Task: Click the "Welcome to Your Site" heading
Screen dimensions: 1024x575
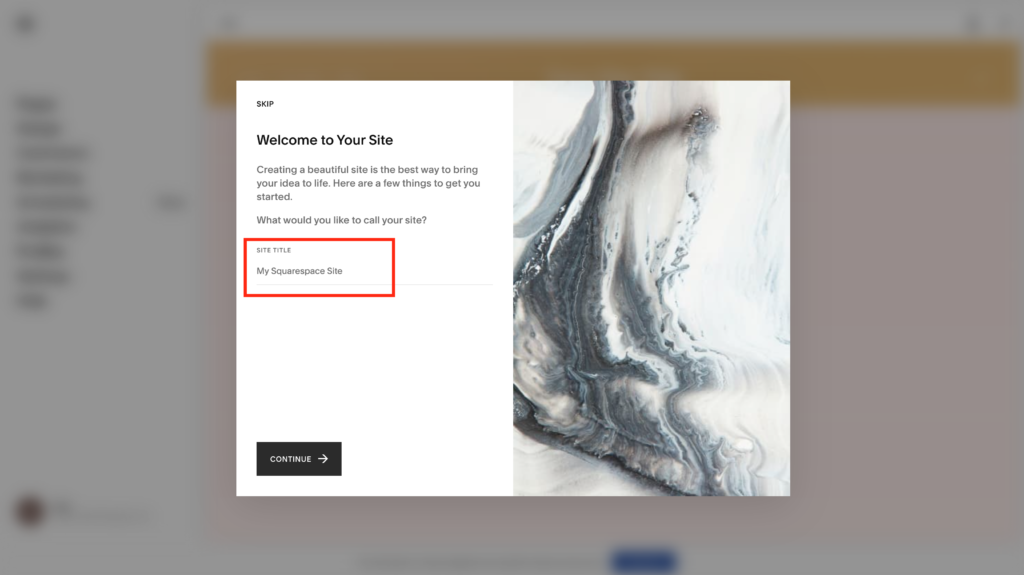Action: [325, 140]
